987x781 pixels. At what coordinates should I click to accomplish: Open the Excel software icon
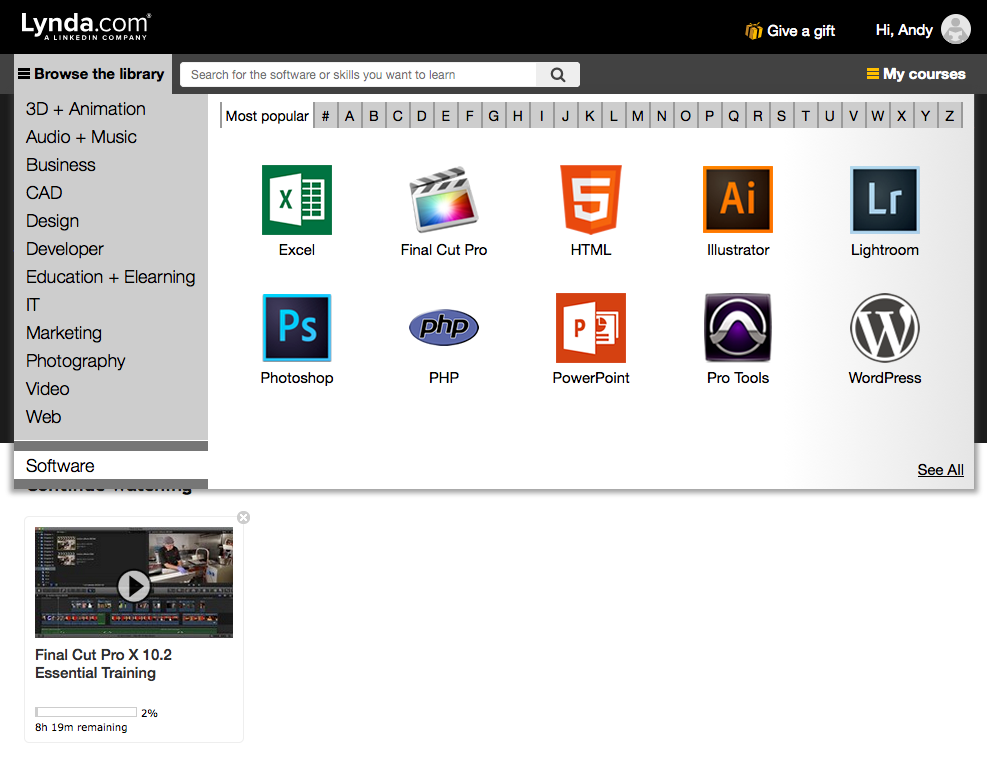pyautogui.click(x=296, y=200)
